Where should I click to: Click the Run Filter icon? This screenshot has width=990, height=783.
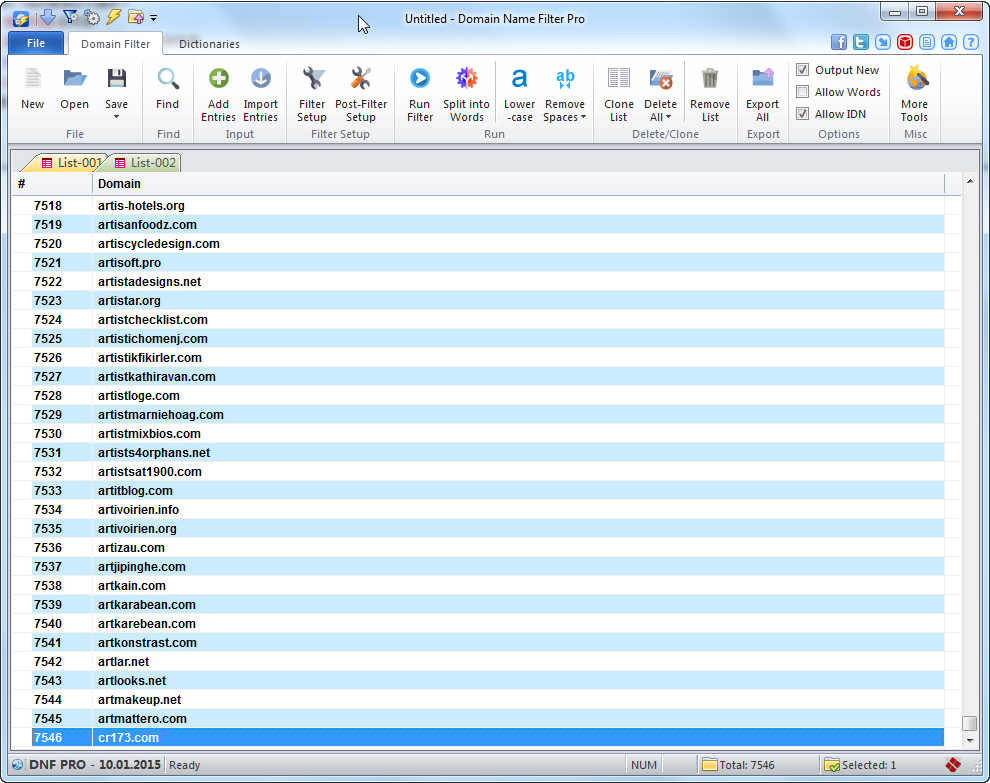coord(419,79)
